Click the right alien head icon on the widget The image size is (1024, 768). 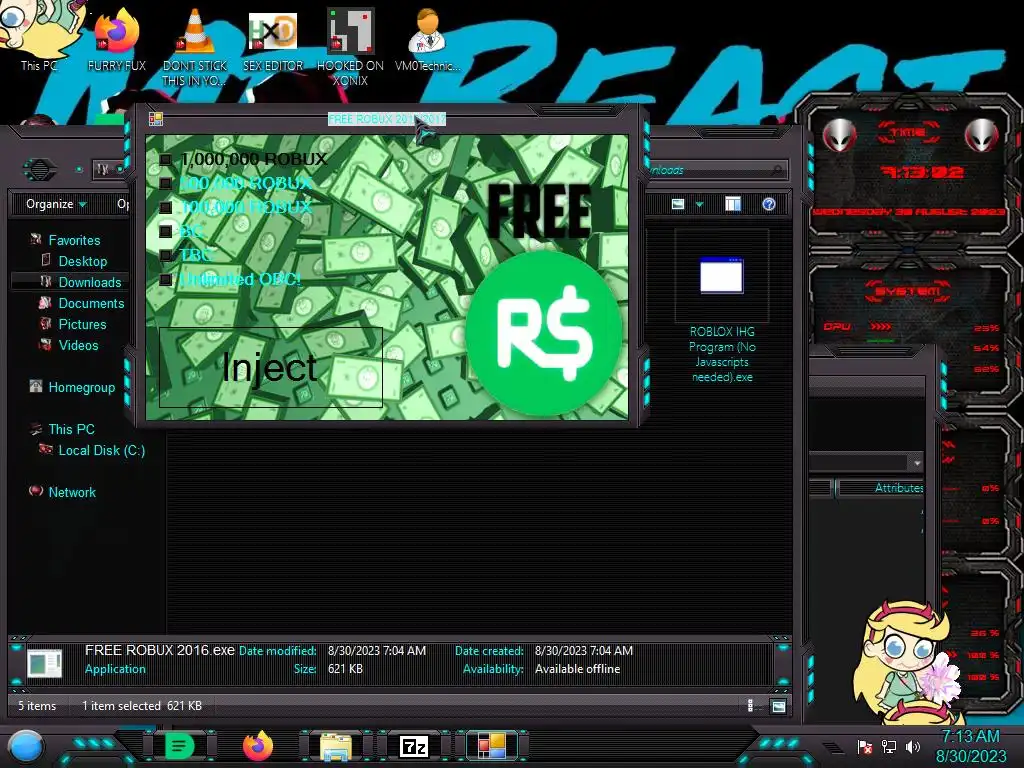[x=982, y=136]
